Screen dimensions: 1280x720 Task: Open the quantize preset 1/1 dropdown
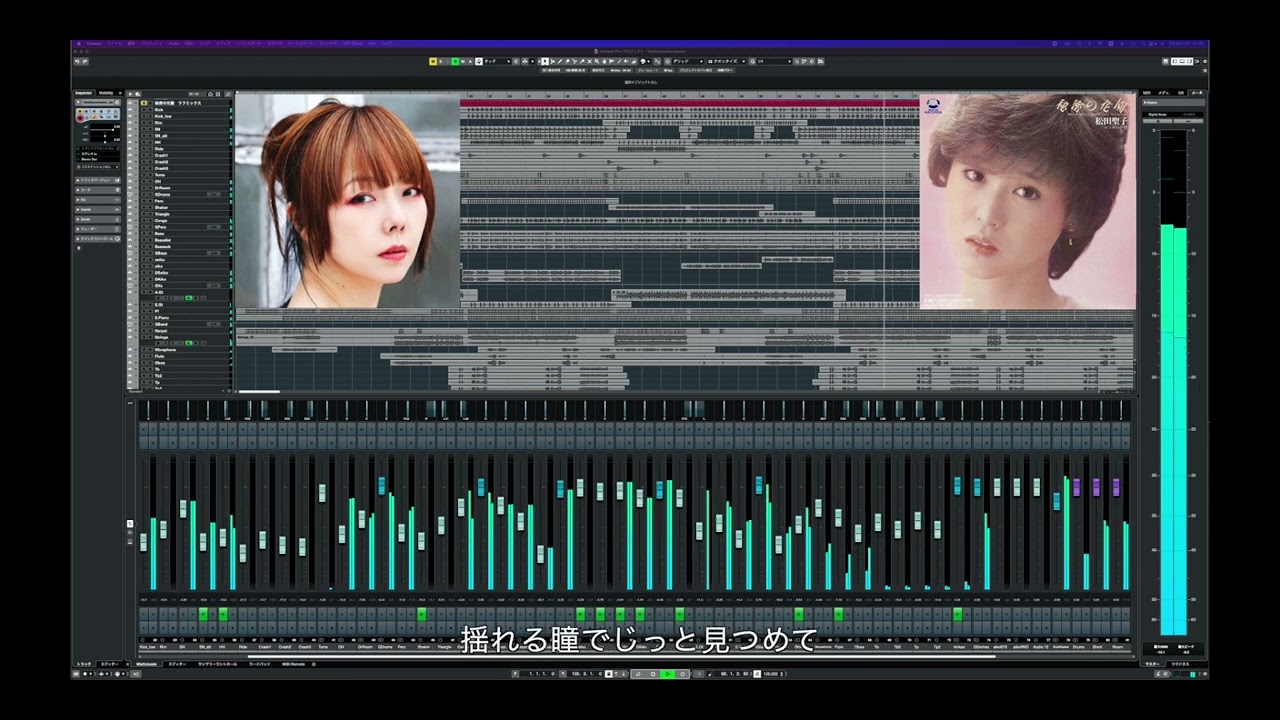coord(773,61)
